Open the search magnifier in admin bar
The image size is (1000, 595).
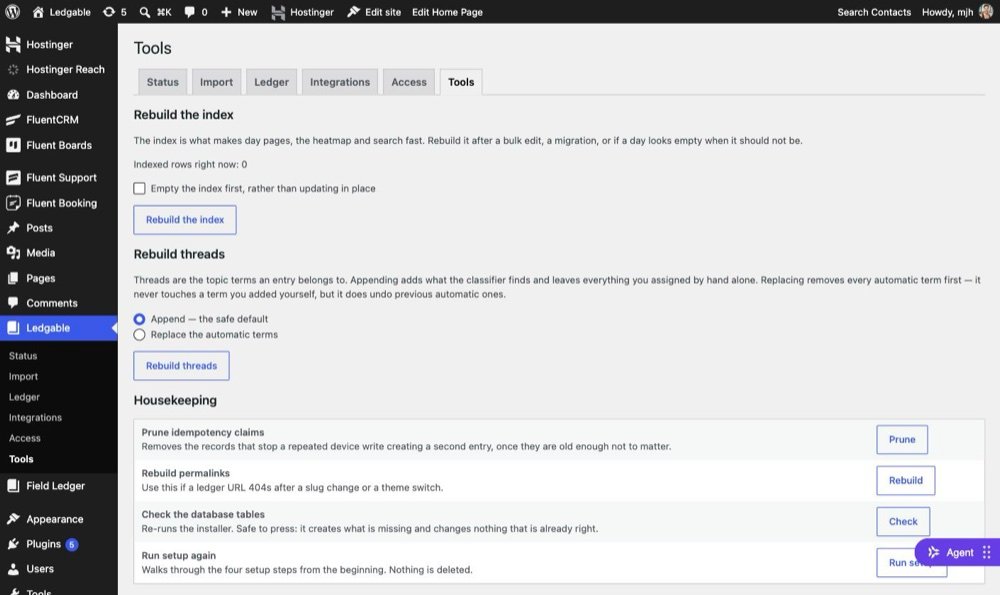click(x=145, y=12)
